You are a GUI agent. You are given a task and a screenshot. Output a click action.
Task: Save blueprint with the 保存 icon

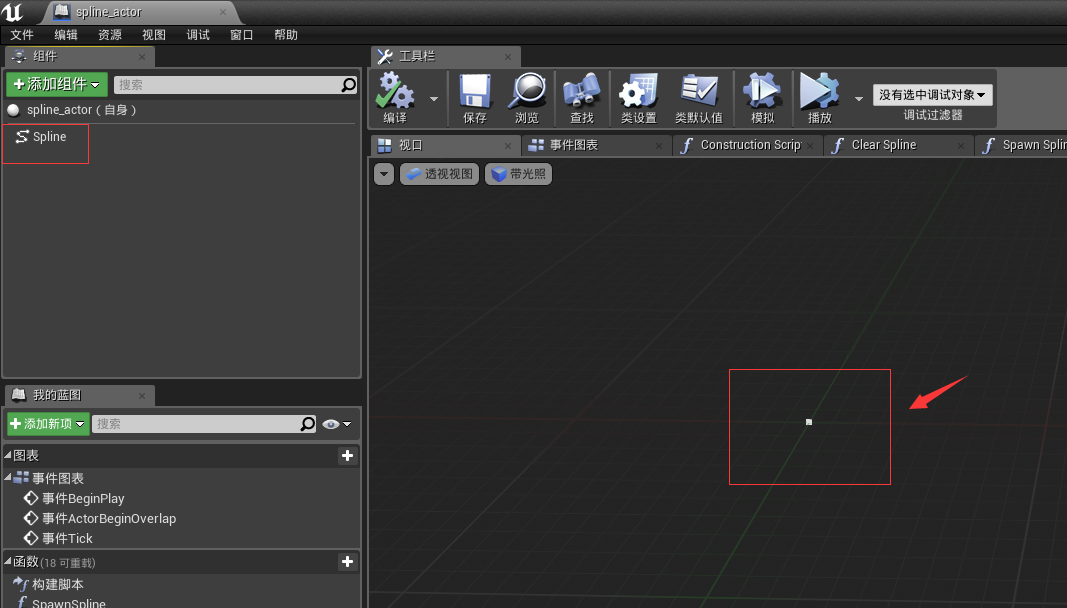click(x=474, y=98)
